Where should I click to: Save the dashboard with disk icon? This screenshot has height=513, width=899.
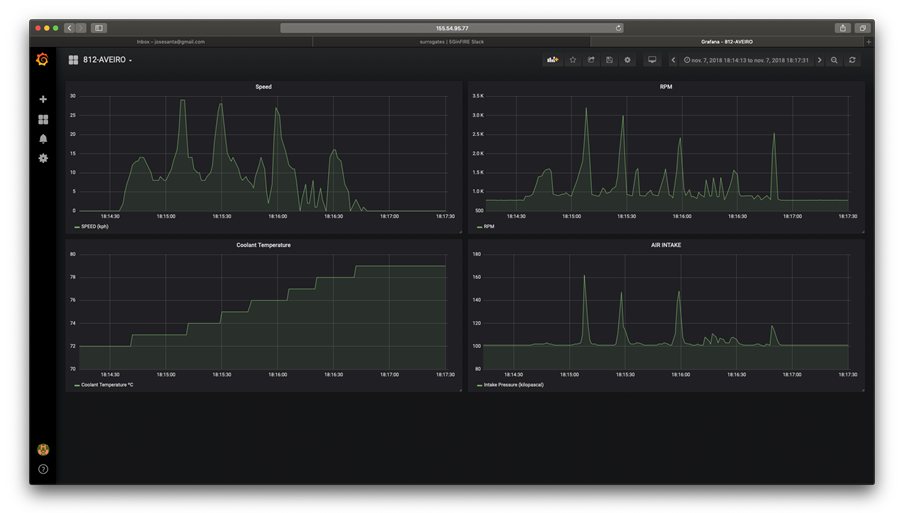(x=609, y=60)
